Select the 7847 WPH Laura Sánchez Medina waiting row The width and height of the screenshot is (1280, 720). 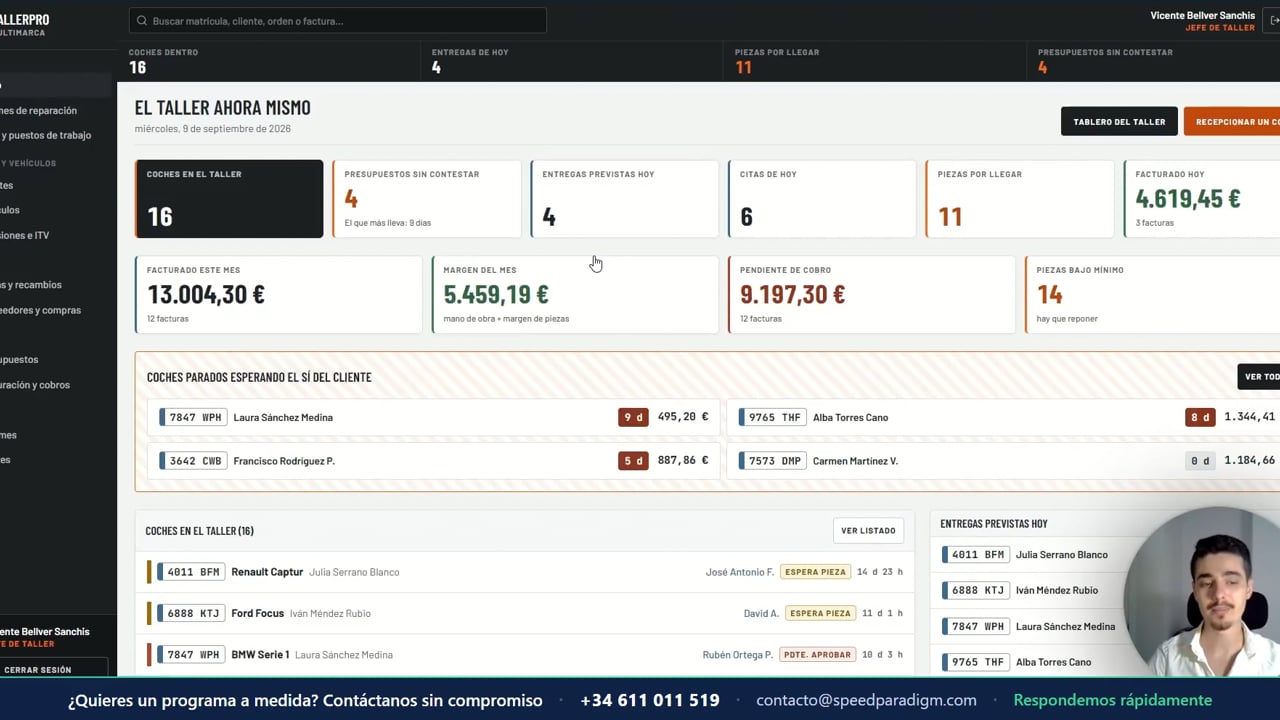click(433, 417)
